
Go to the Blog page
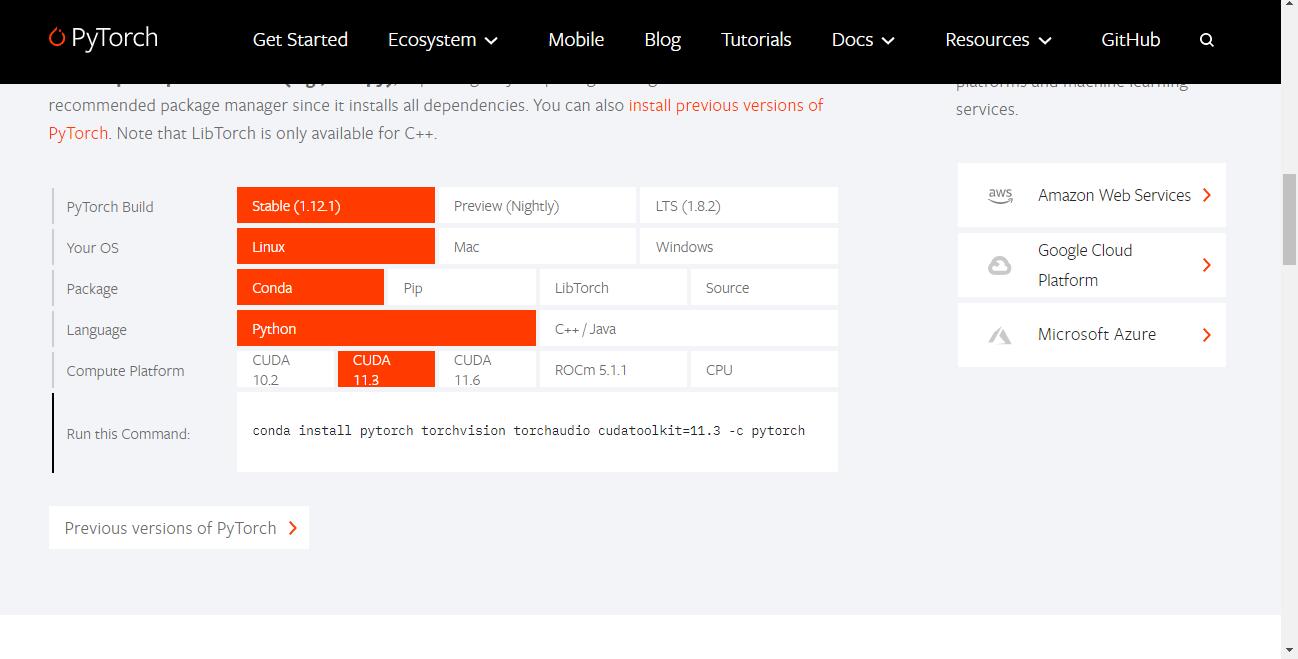tap(662, 40)
